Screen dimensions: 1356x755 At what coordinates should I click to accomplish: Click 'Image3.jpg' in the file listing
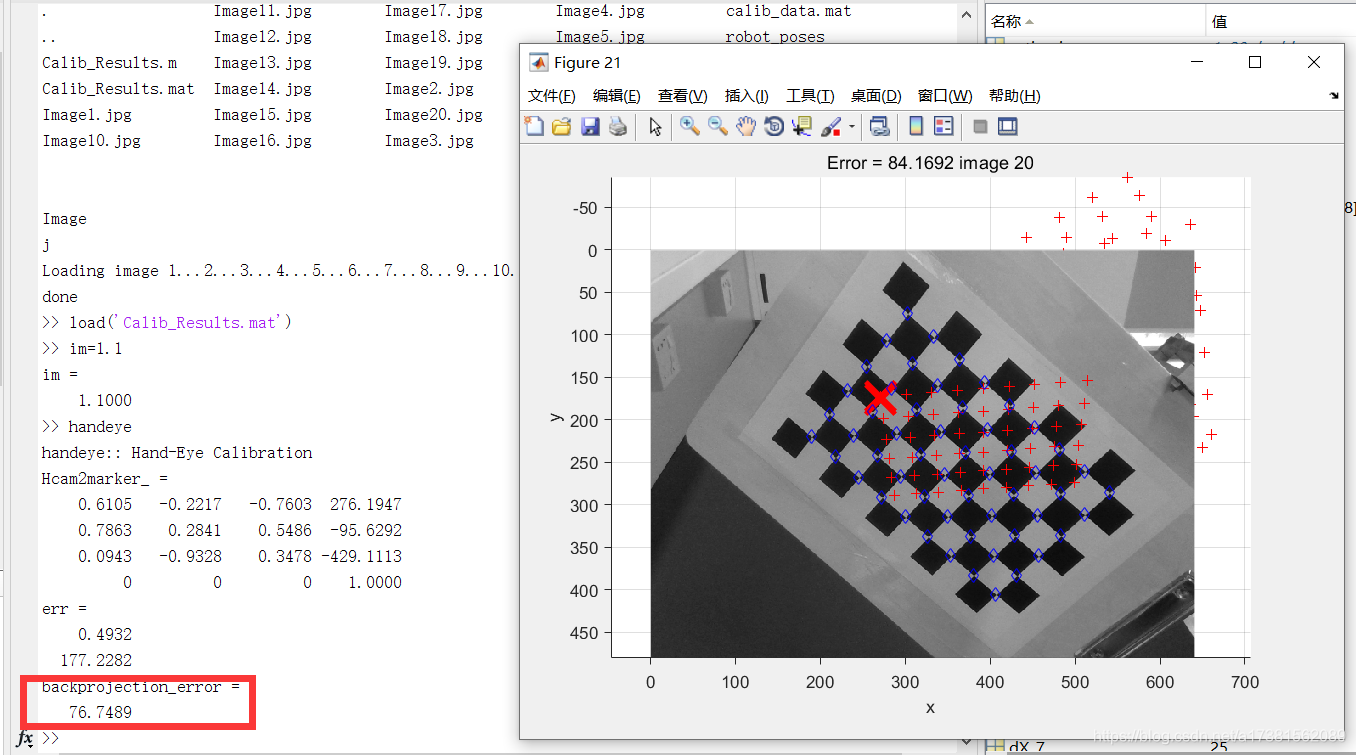click(429, 141)
